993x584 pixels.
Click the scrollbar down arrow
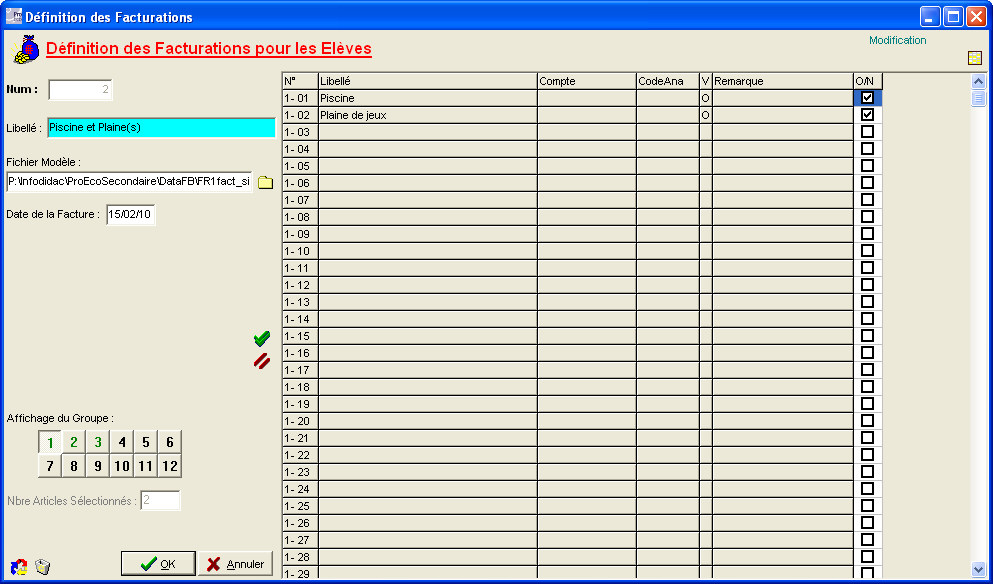point(978,569)
